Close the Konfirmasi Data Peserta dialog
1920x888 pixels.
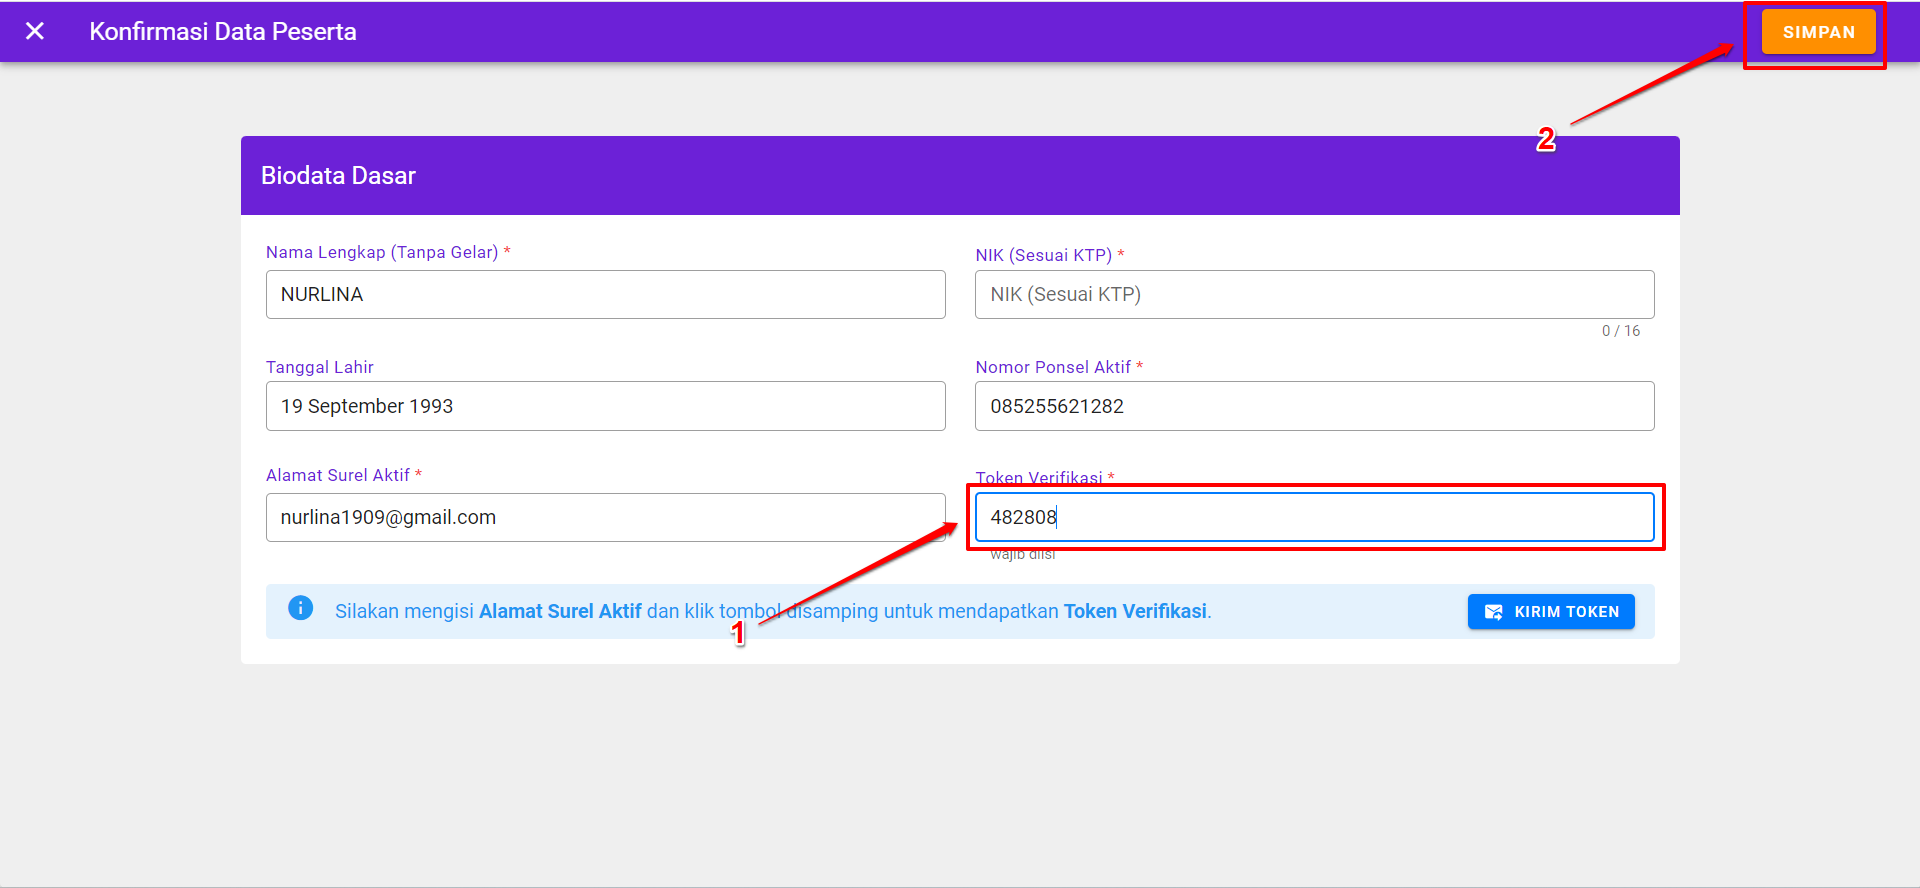pos(35,32)
